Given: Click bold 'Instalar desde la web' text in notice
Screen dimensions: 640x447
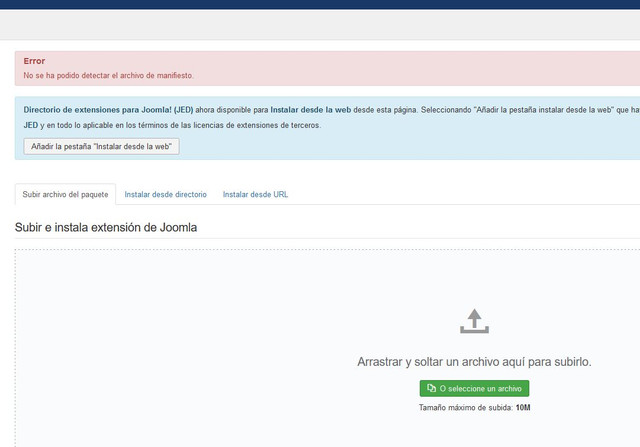Looking at the screenshot, I should 311,110.
